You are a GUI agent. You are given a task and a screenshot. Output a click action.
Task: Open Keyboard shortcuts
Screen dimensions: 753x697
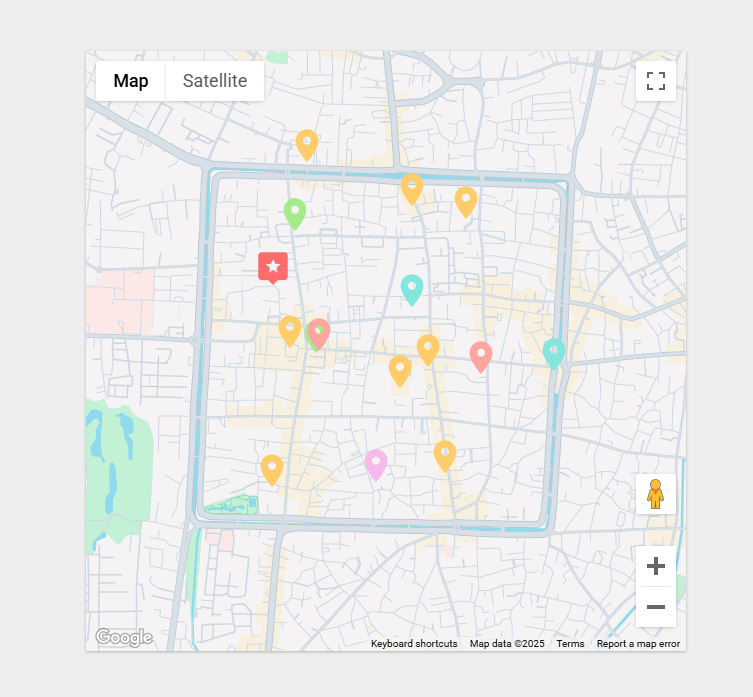414,644
